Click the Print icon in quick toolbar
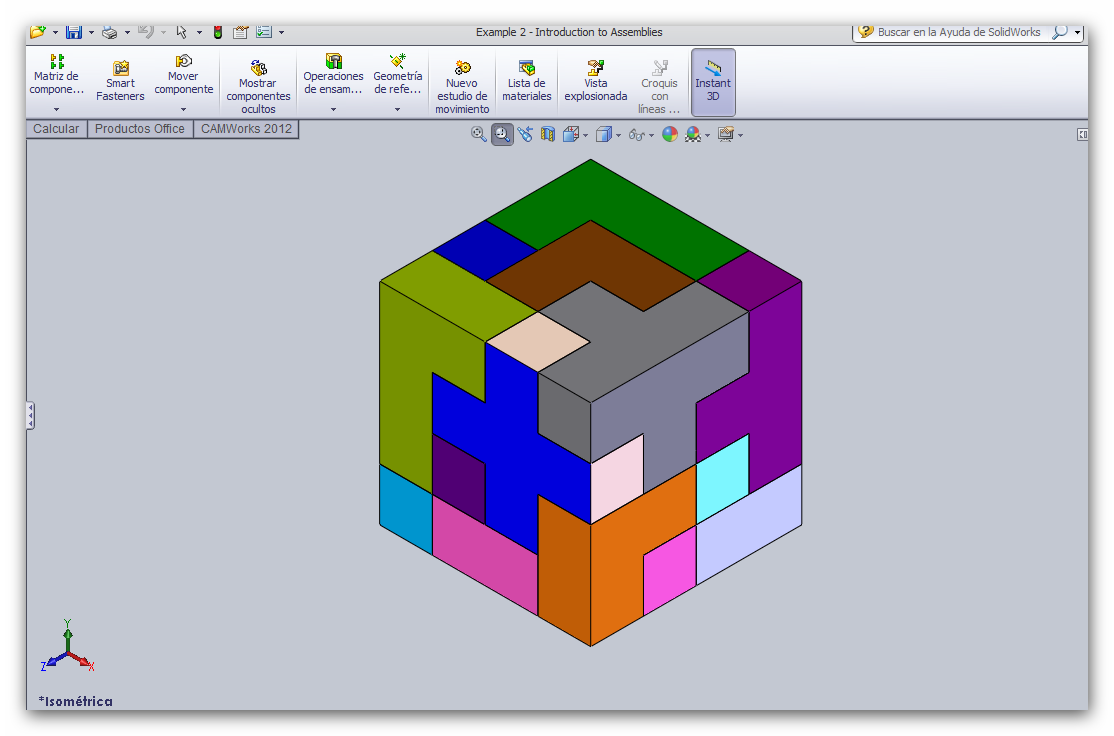The image size is (1114, 736). click(x=109, y=32)
